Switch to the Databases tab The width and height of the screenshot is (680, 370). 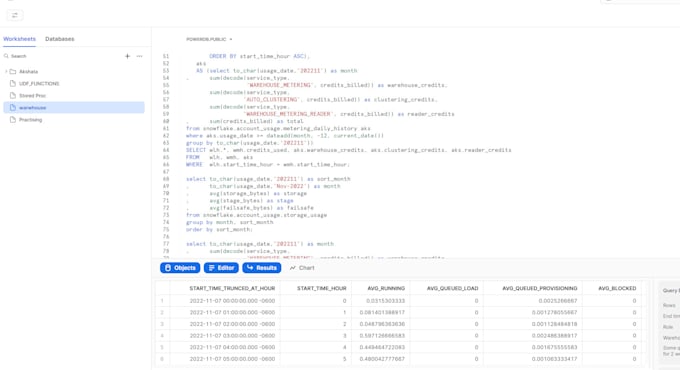[x=59, y=39]
